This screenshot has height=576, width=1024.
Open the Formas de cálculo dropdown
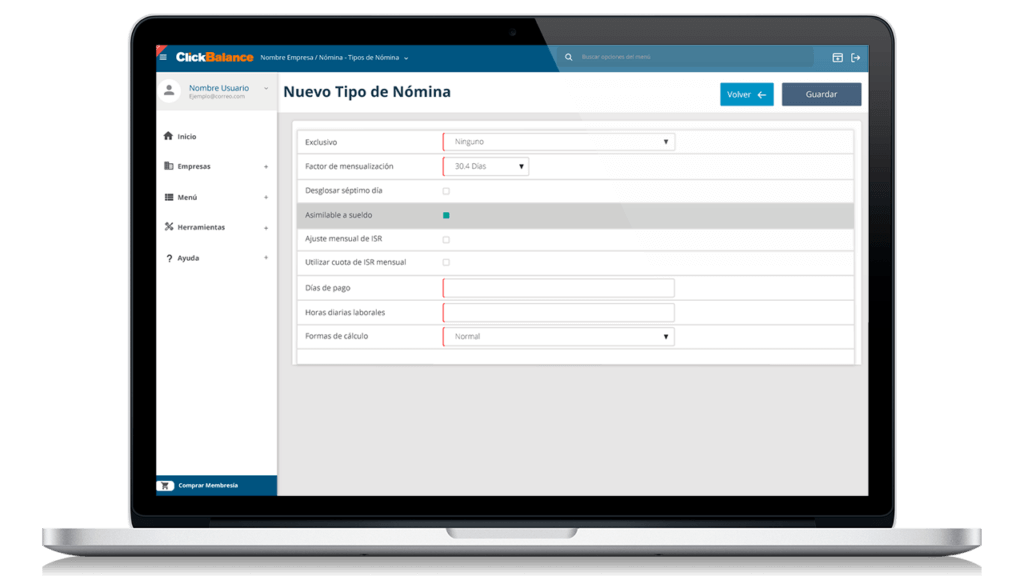click(558, 337)
